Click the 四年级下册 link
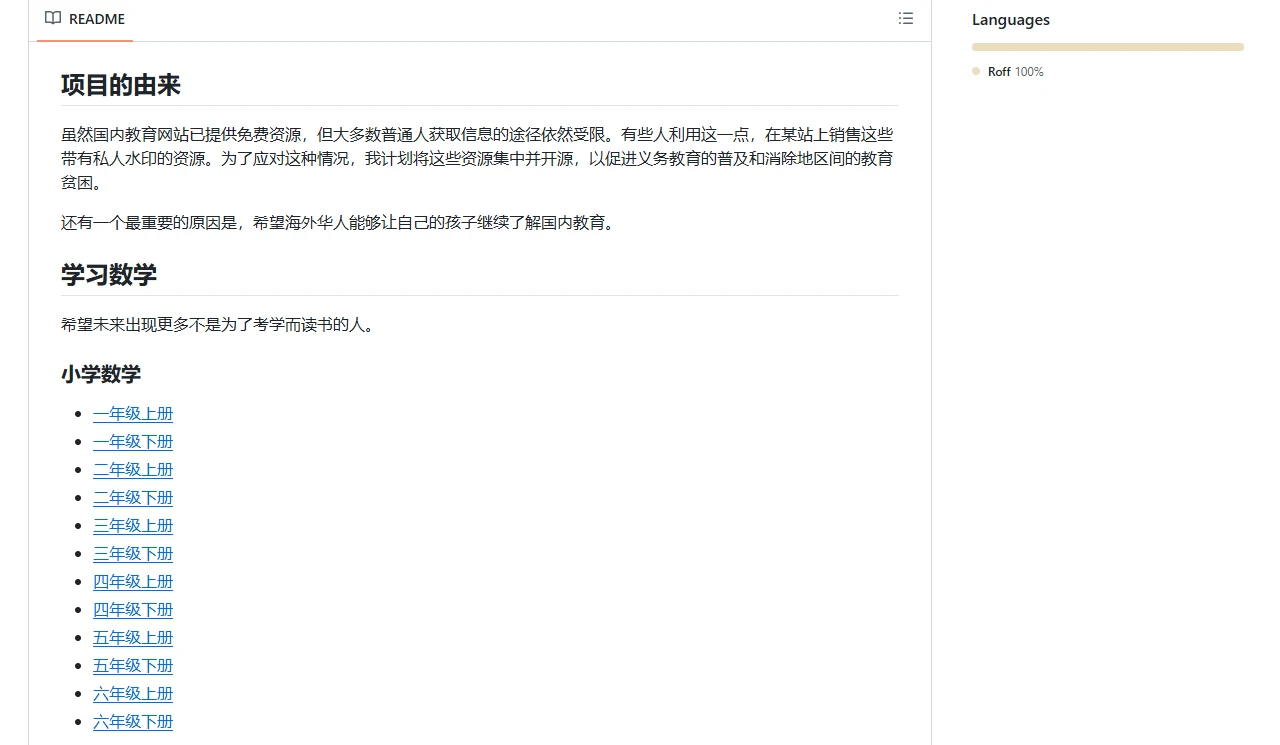The image size is (1280, 745). (x=133, y=610)
